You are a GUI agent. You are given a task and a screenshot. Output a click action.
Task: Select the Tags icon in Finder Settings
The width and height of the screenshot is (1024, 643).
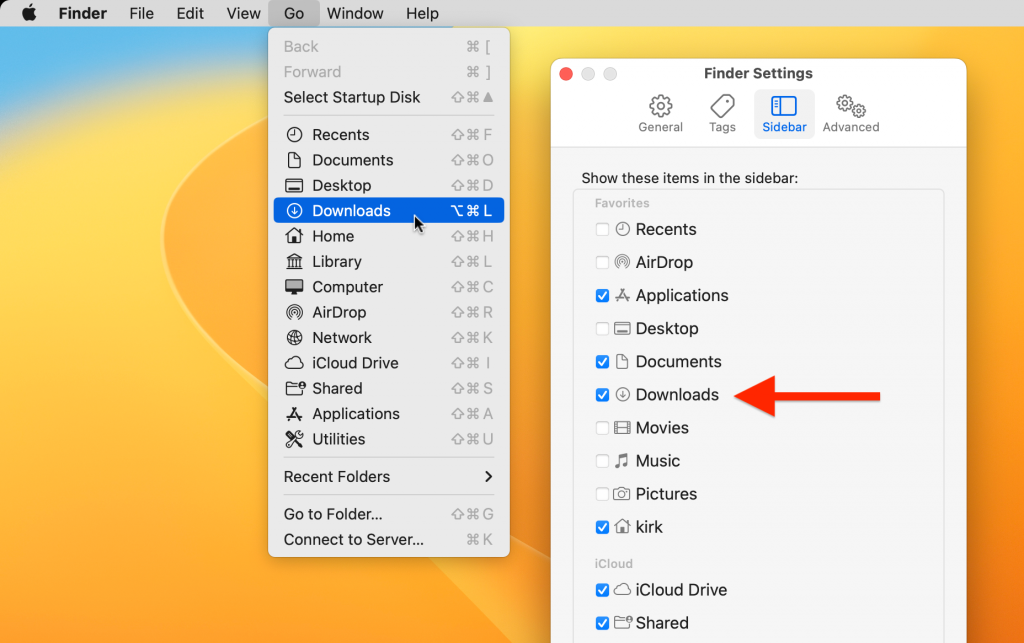(x=722, y=106)
